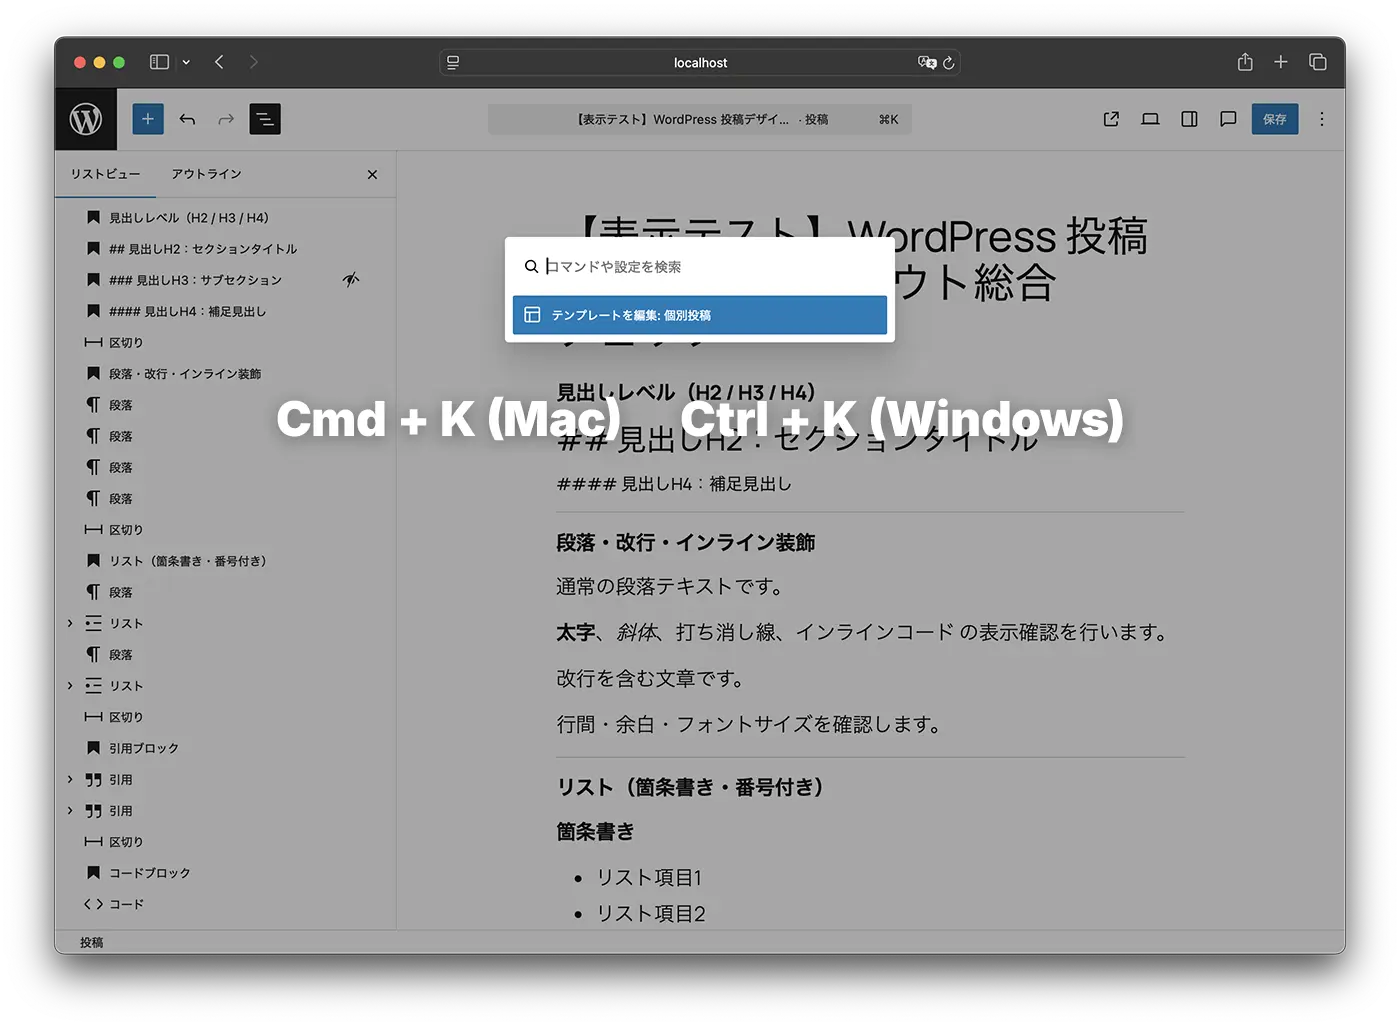The height and width of the screenshot is (1026, 1400).
Task: Click the redo arrow in the editor toolbar
Action: point(225,118)
